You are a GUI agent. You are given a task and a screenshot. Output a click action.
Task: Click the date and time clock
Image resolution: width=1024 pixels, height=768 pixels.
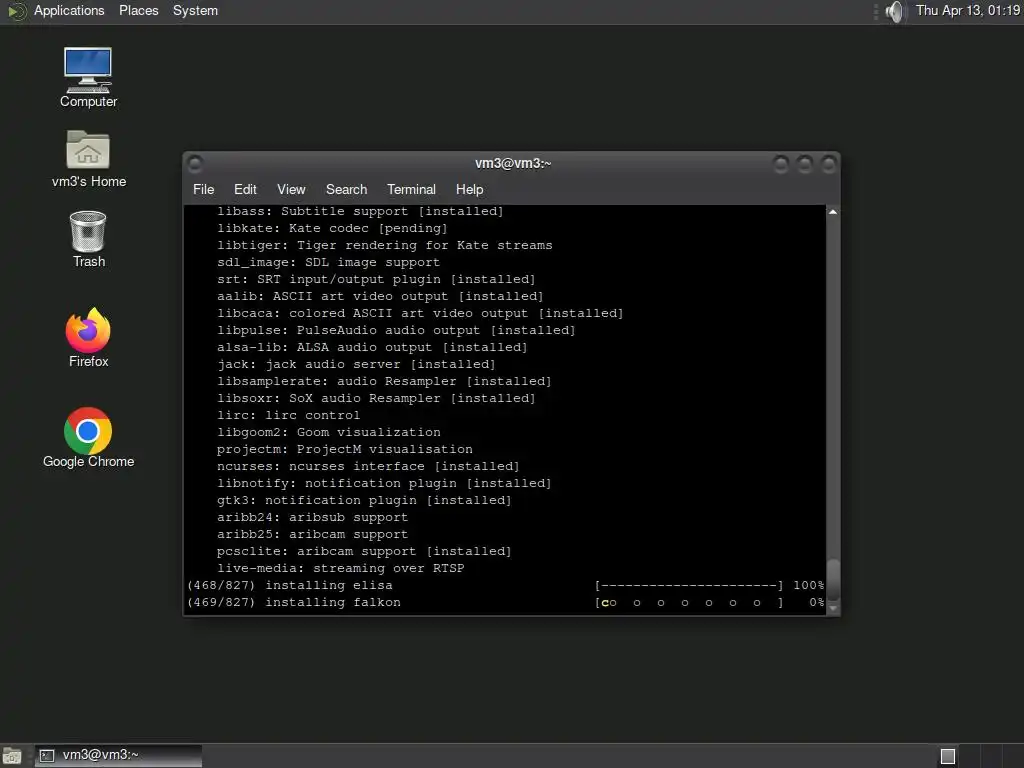point(967,10)
